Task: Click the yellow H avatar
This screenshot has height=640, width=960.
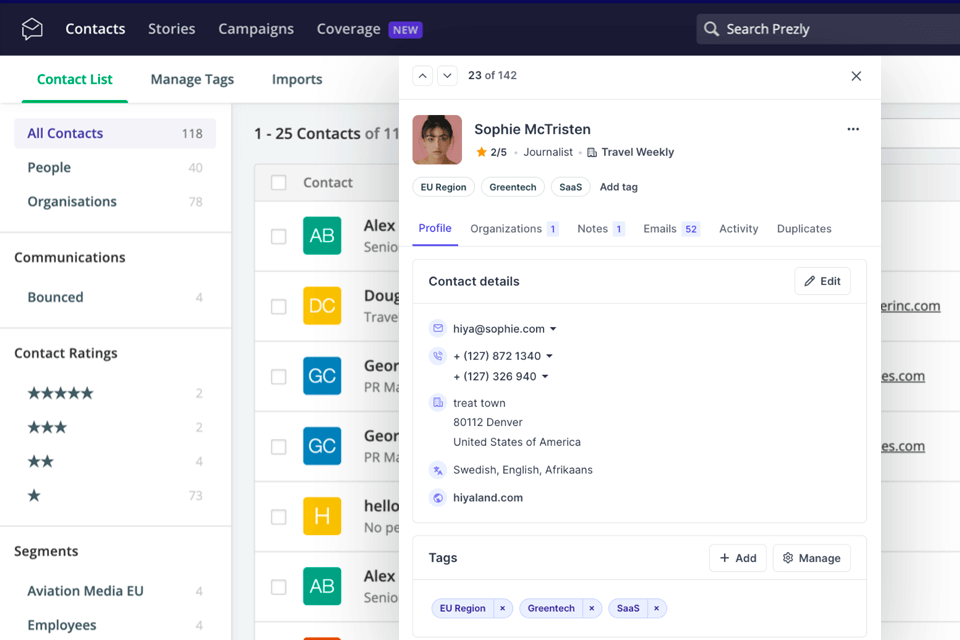Action: coord(322,516)
